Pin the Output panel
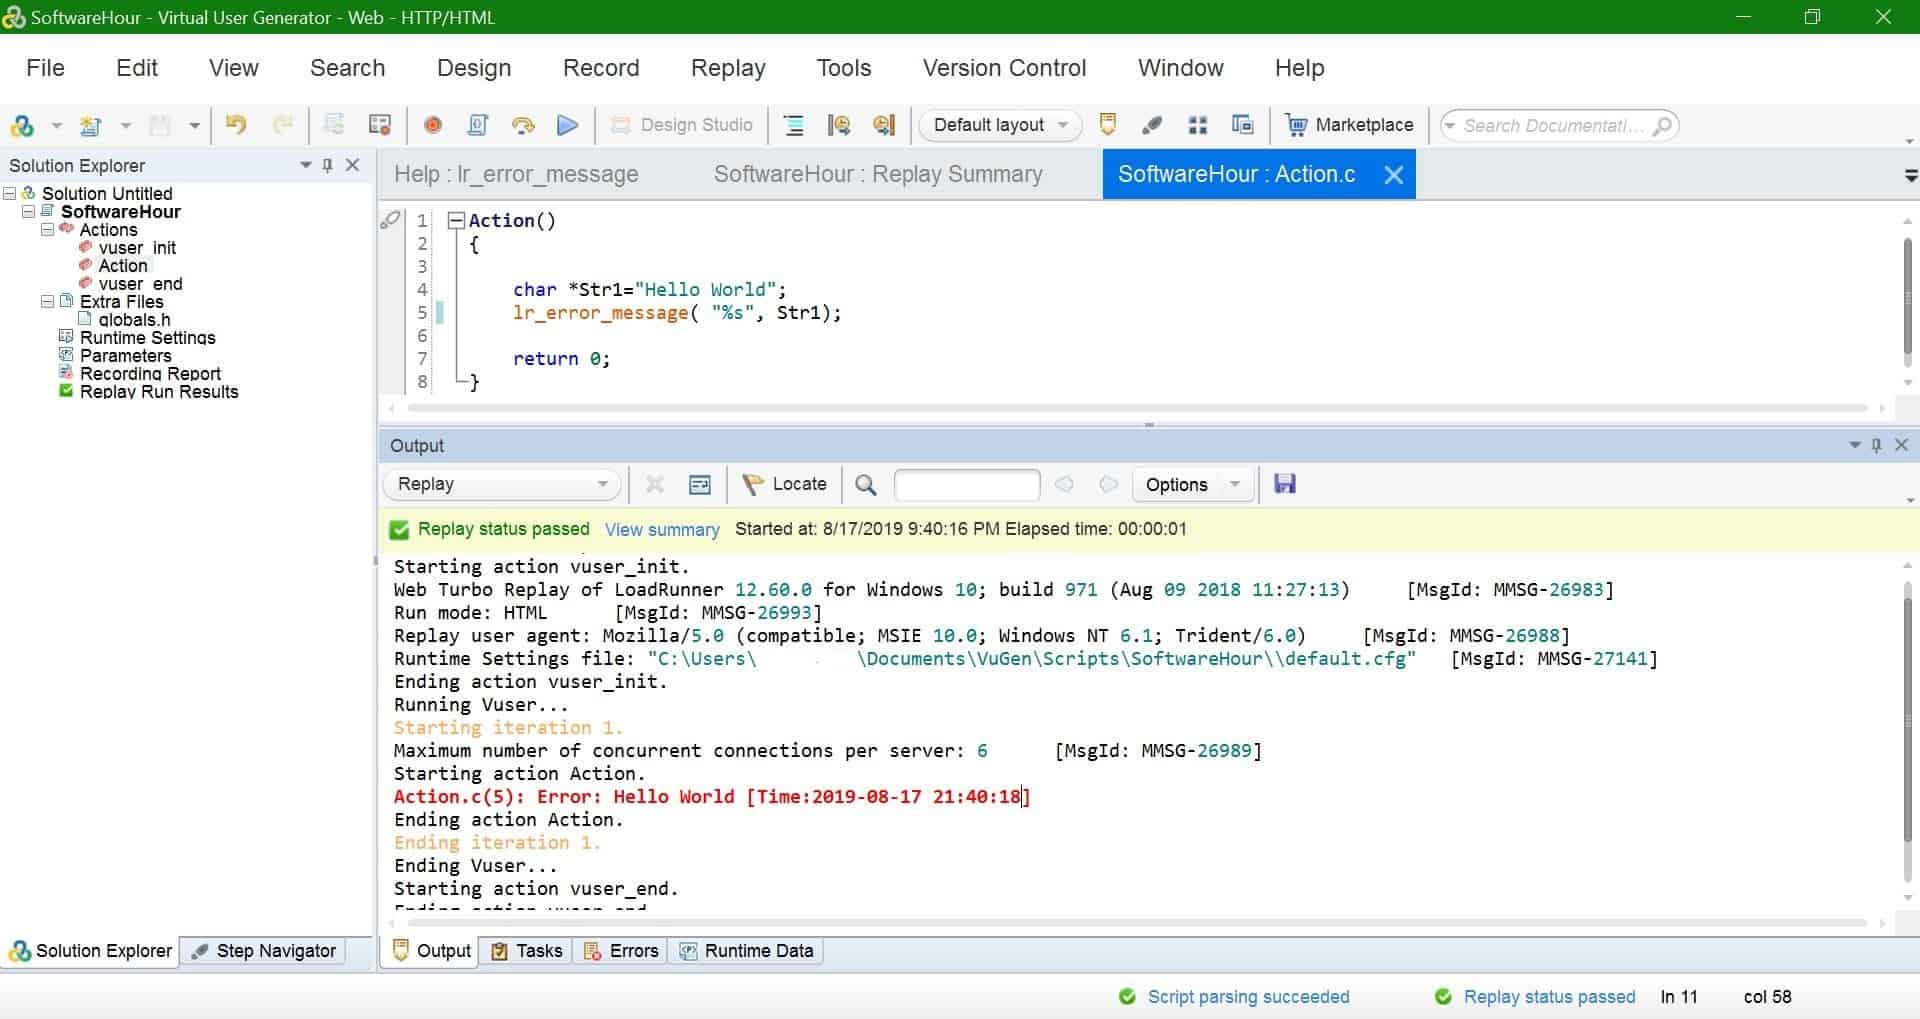This screenshot has height=1019, width=1920. tap(1877, 445)
